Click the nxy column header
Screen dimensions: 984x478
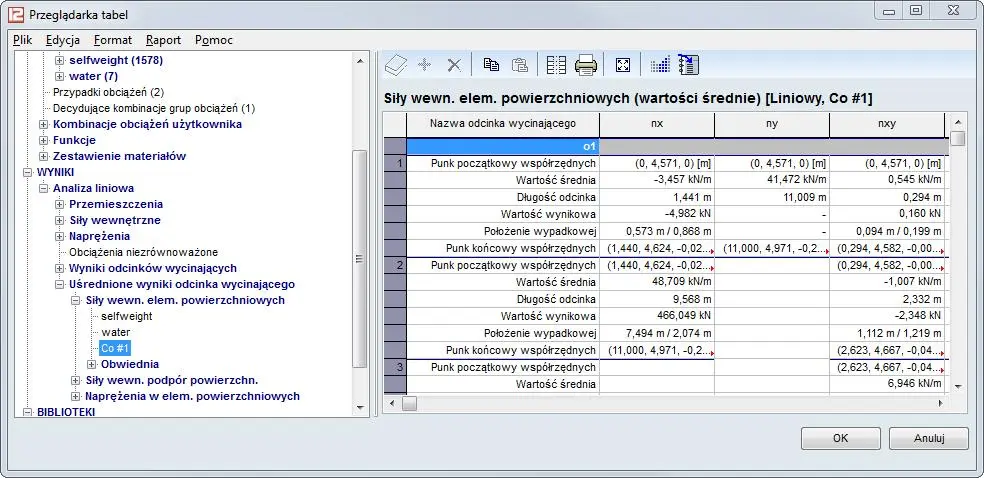tap(886, 124)
